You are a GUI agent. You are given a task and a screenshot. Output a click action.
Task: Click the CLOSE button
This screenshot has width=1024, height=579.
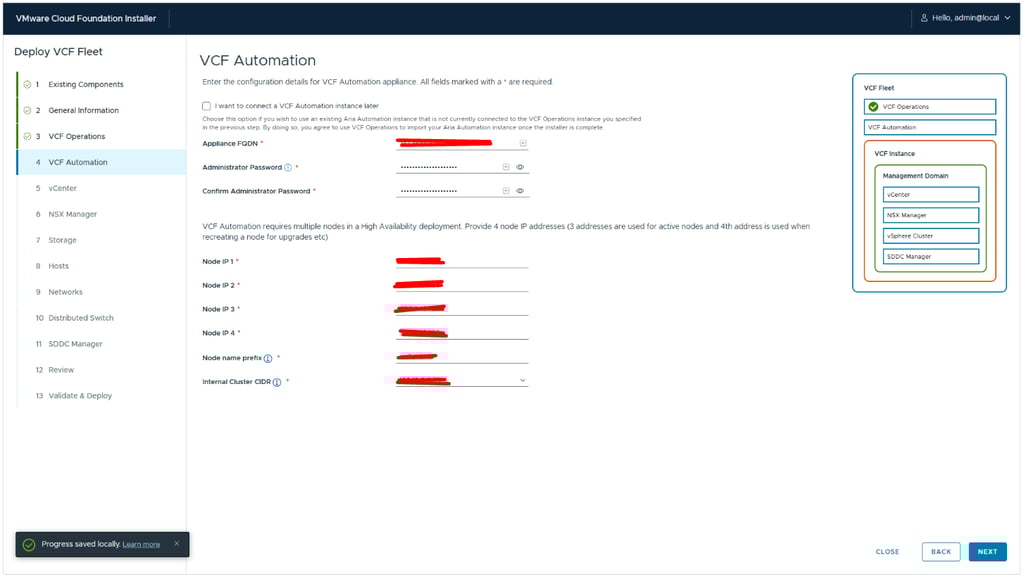(888, 552)
